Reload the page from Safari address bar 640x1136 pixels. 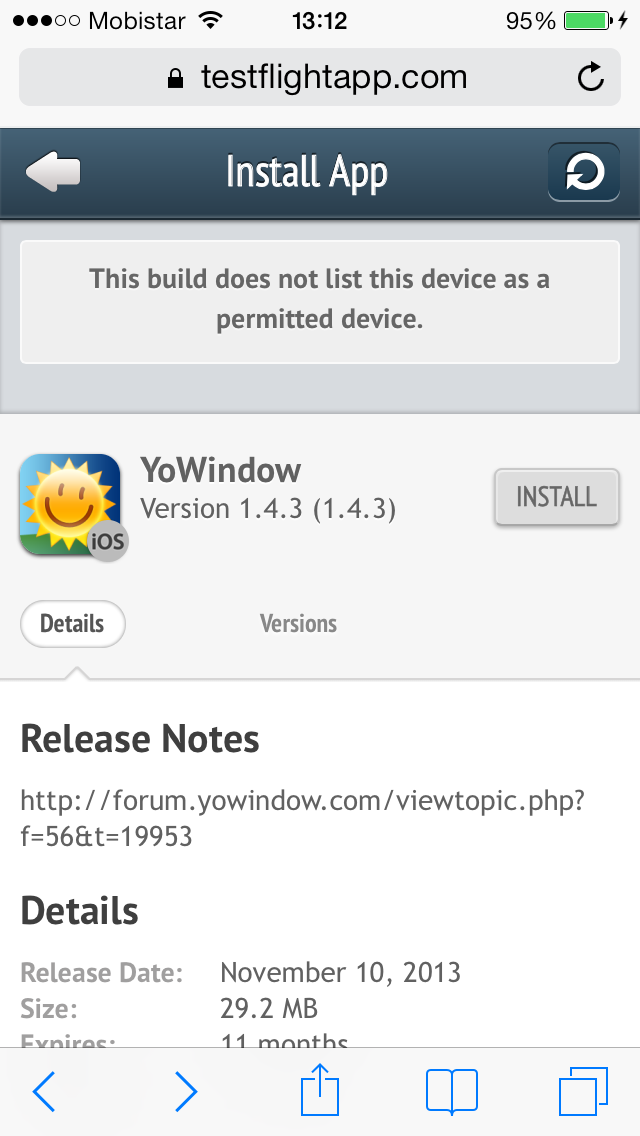click(x=591, y=78)
